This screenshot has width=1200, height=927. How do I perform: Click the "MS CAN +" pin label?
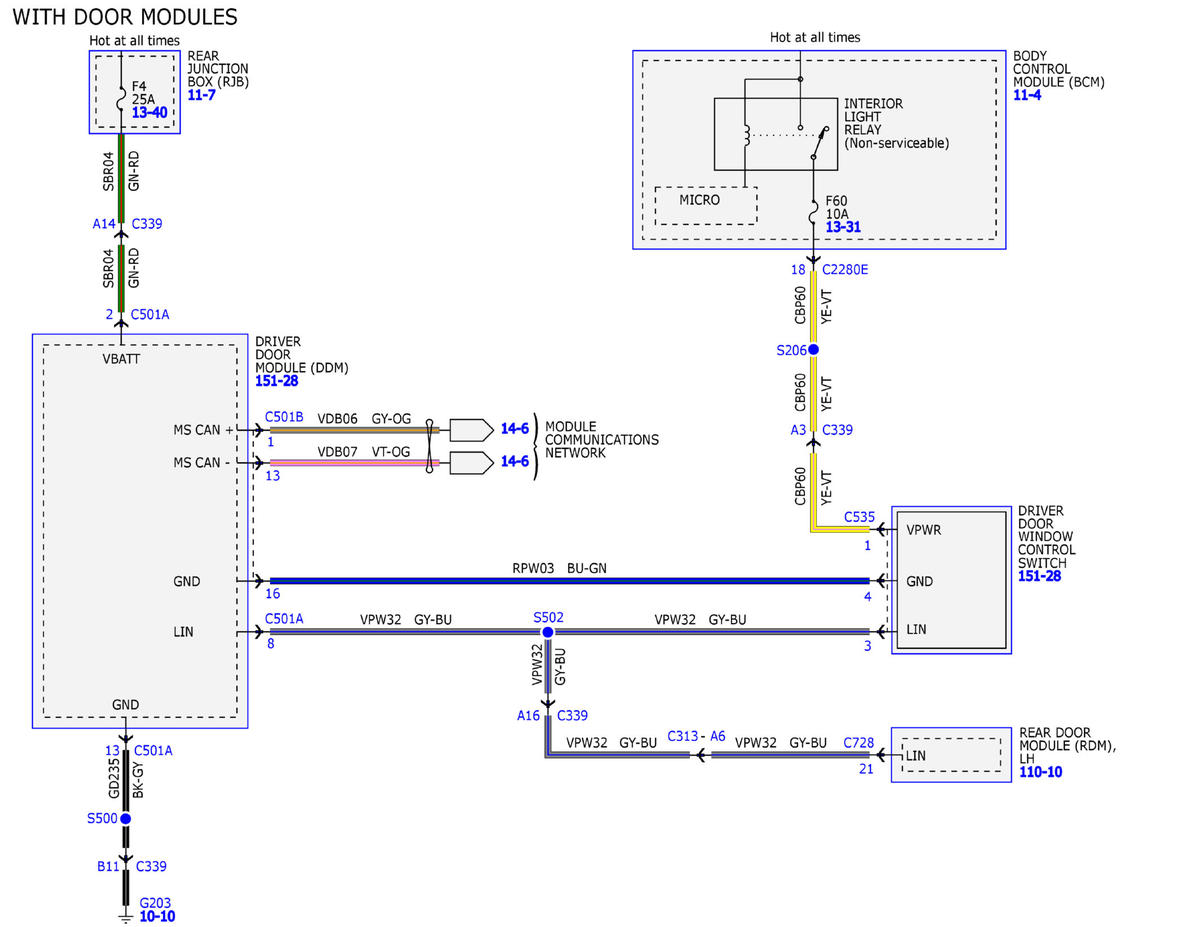[203, 430]
